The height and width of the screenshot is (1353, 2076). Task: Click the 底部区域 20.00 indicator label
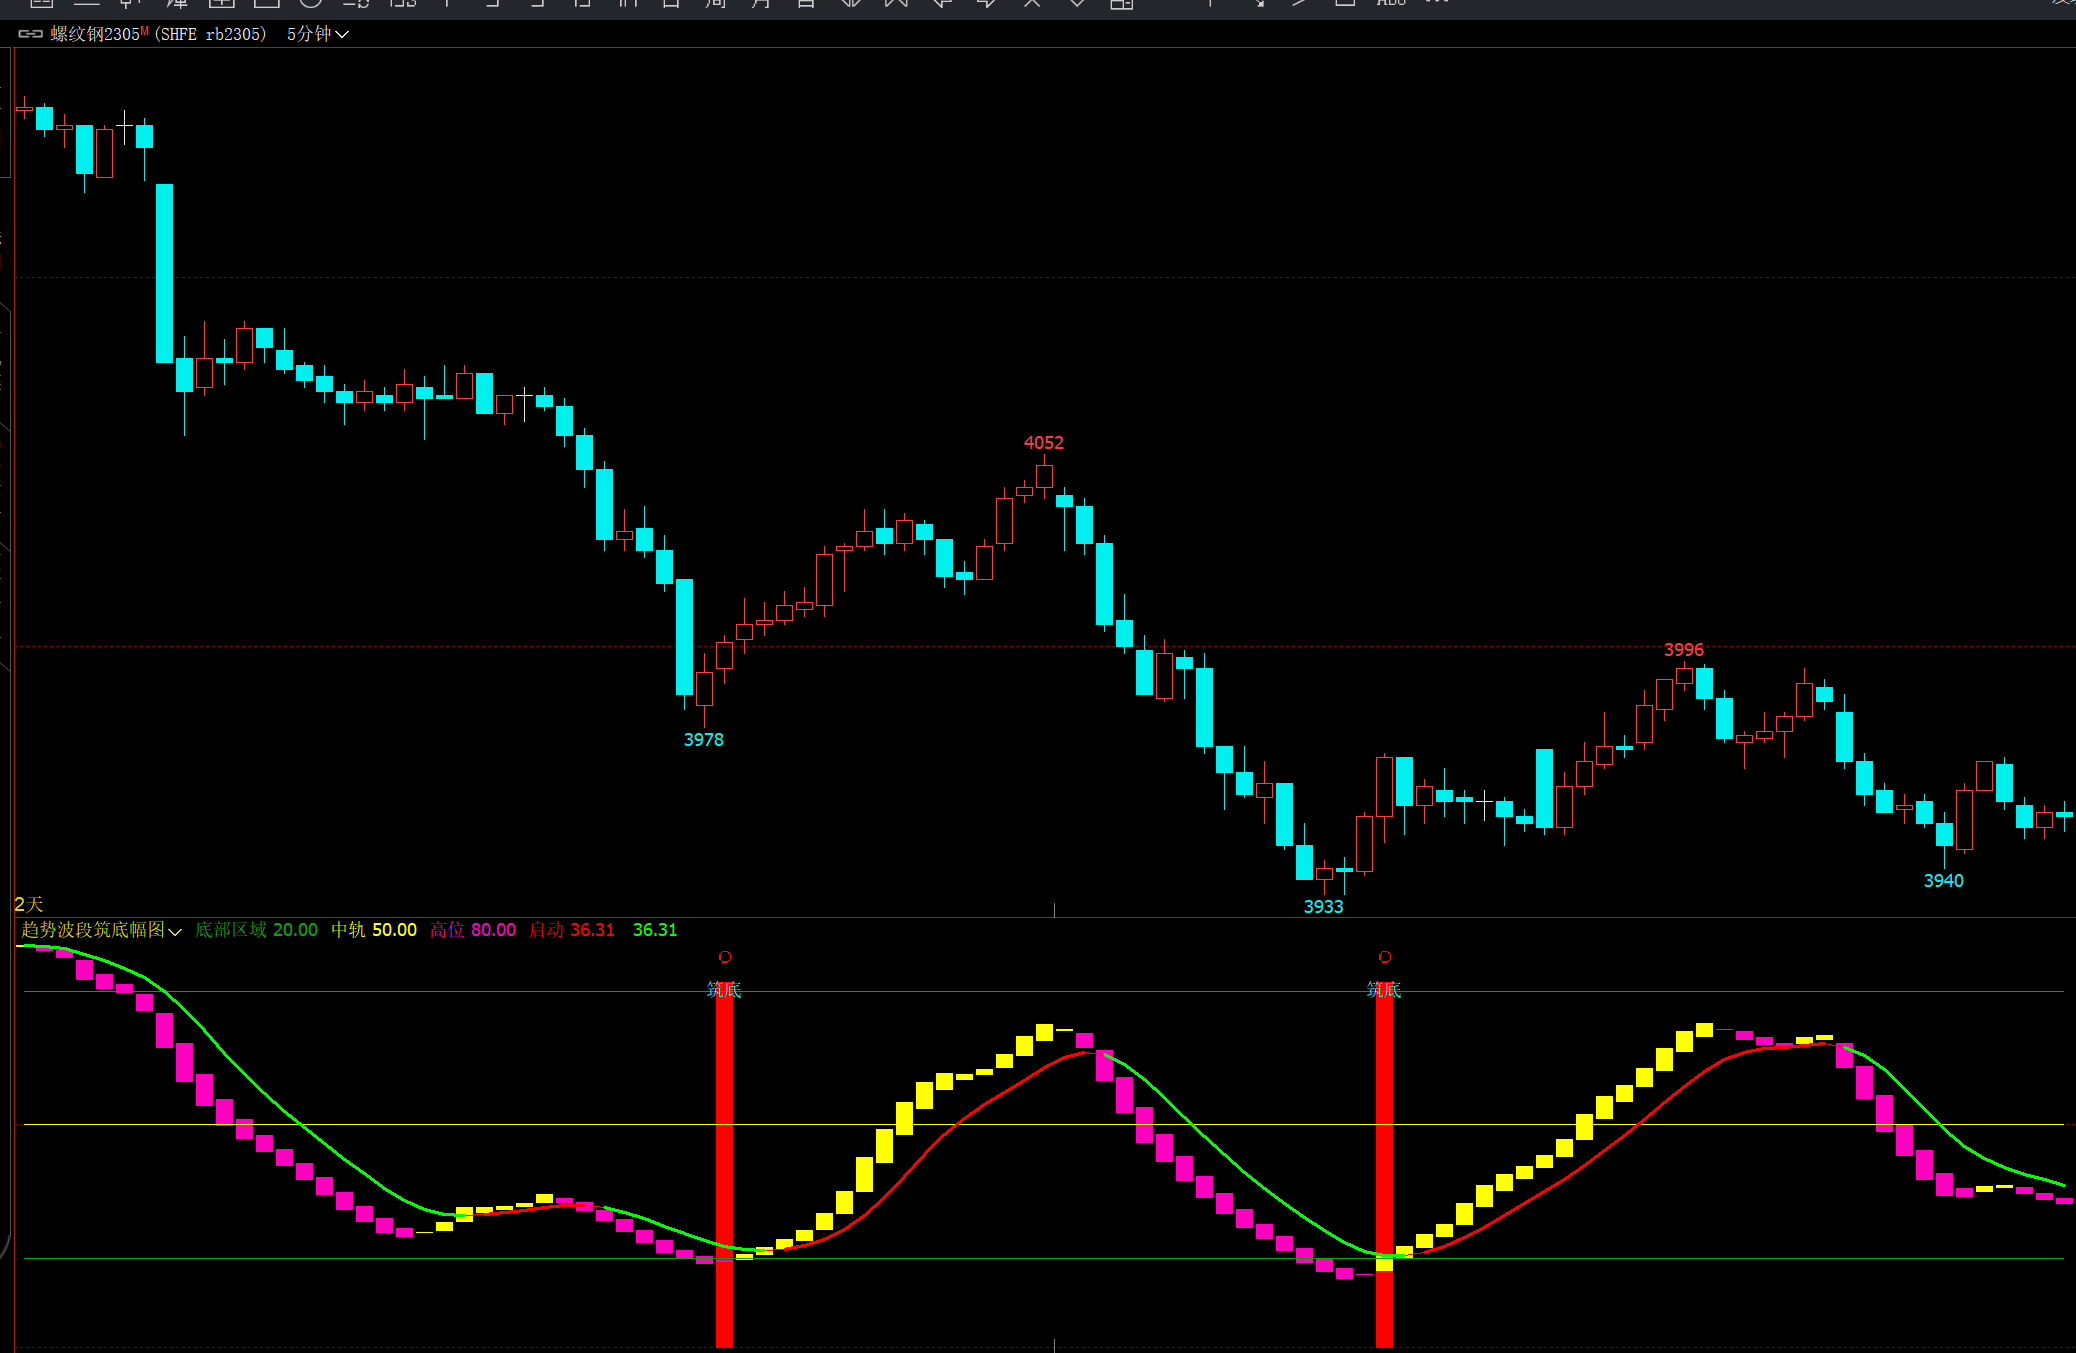tap(256, 930)
